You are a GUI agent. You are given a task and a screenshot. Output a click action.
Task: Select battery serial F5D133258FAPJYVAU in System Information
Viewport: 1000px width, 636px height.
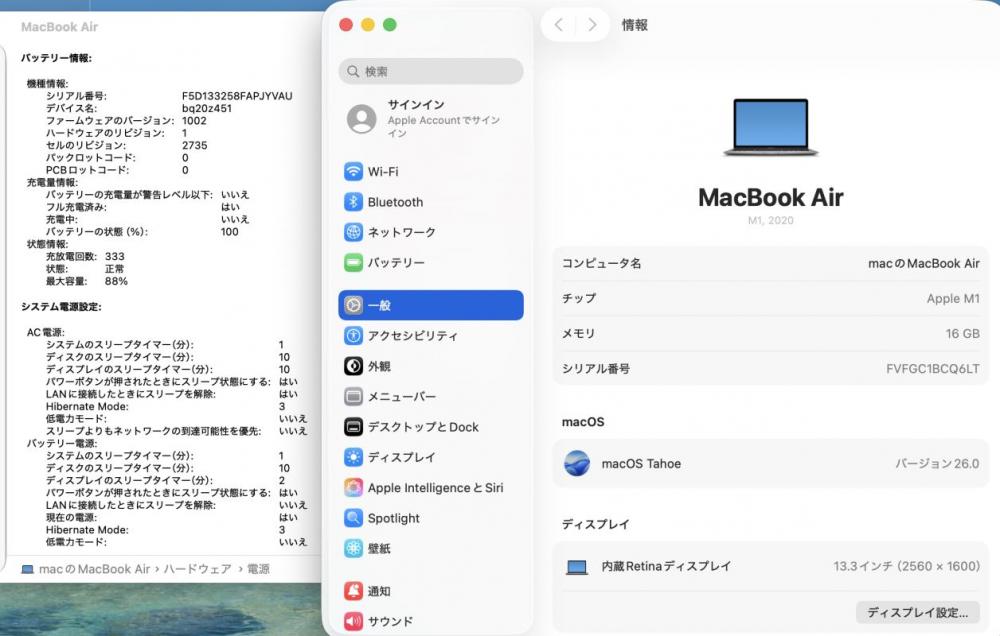click(237, 96)
